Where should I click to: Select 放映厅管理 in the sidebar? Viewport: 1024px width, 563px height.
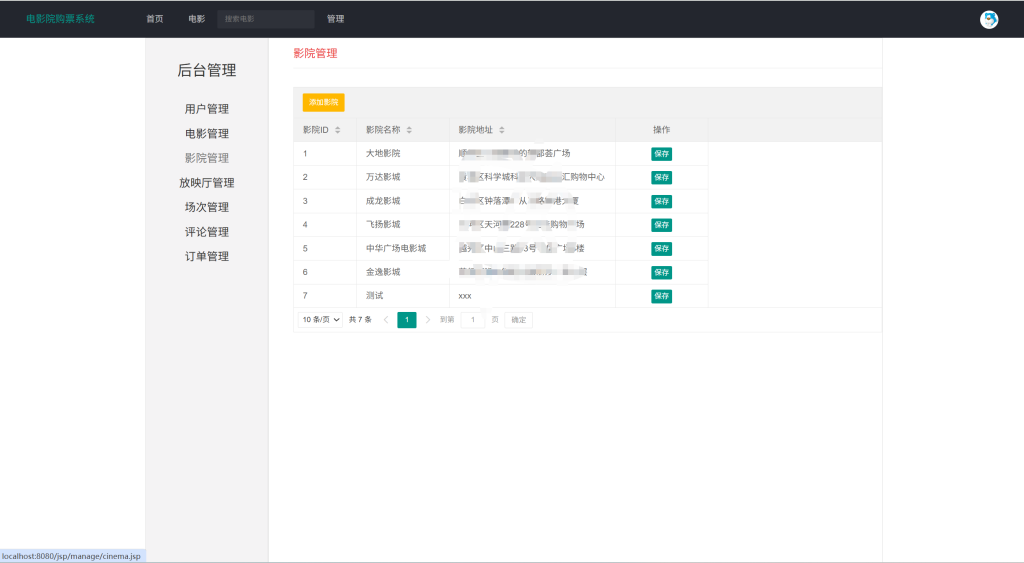click(206, 183)
